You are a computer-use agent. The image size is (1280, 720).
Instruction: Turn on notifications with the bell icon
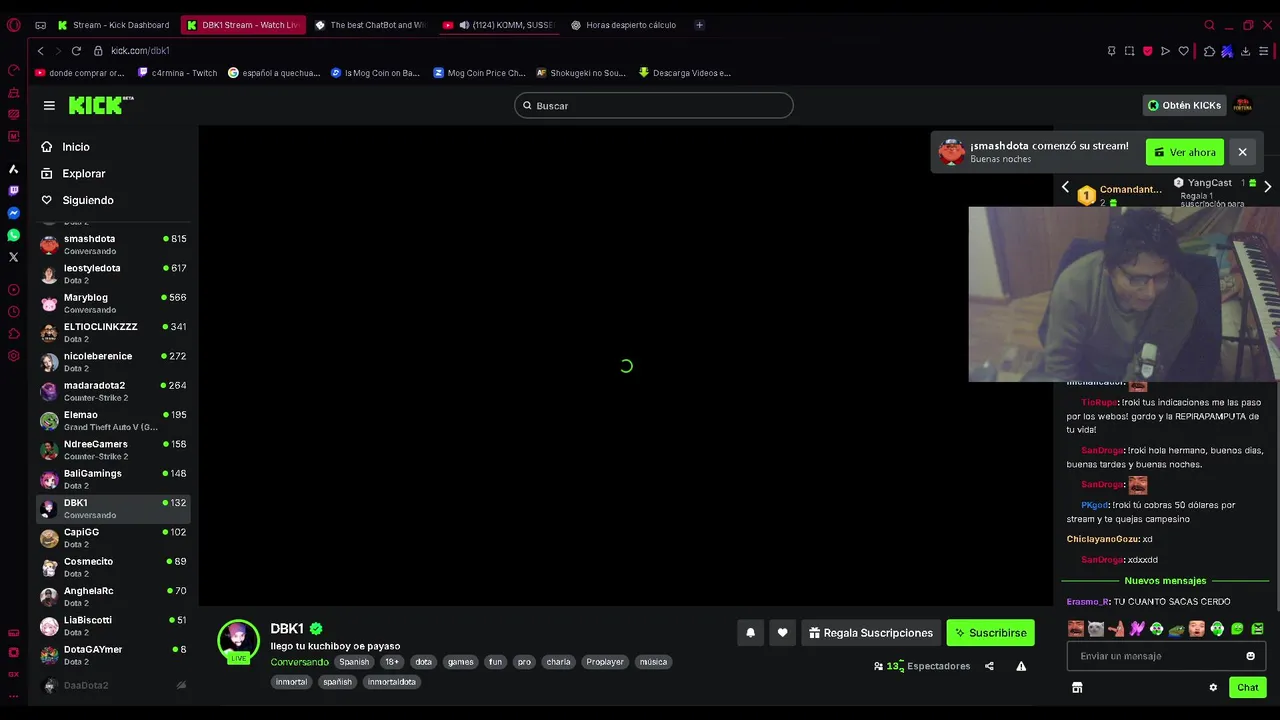point(750,632)
